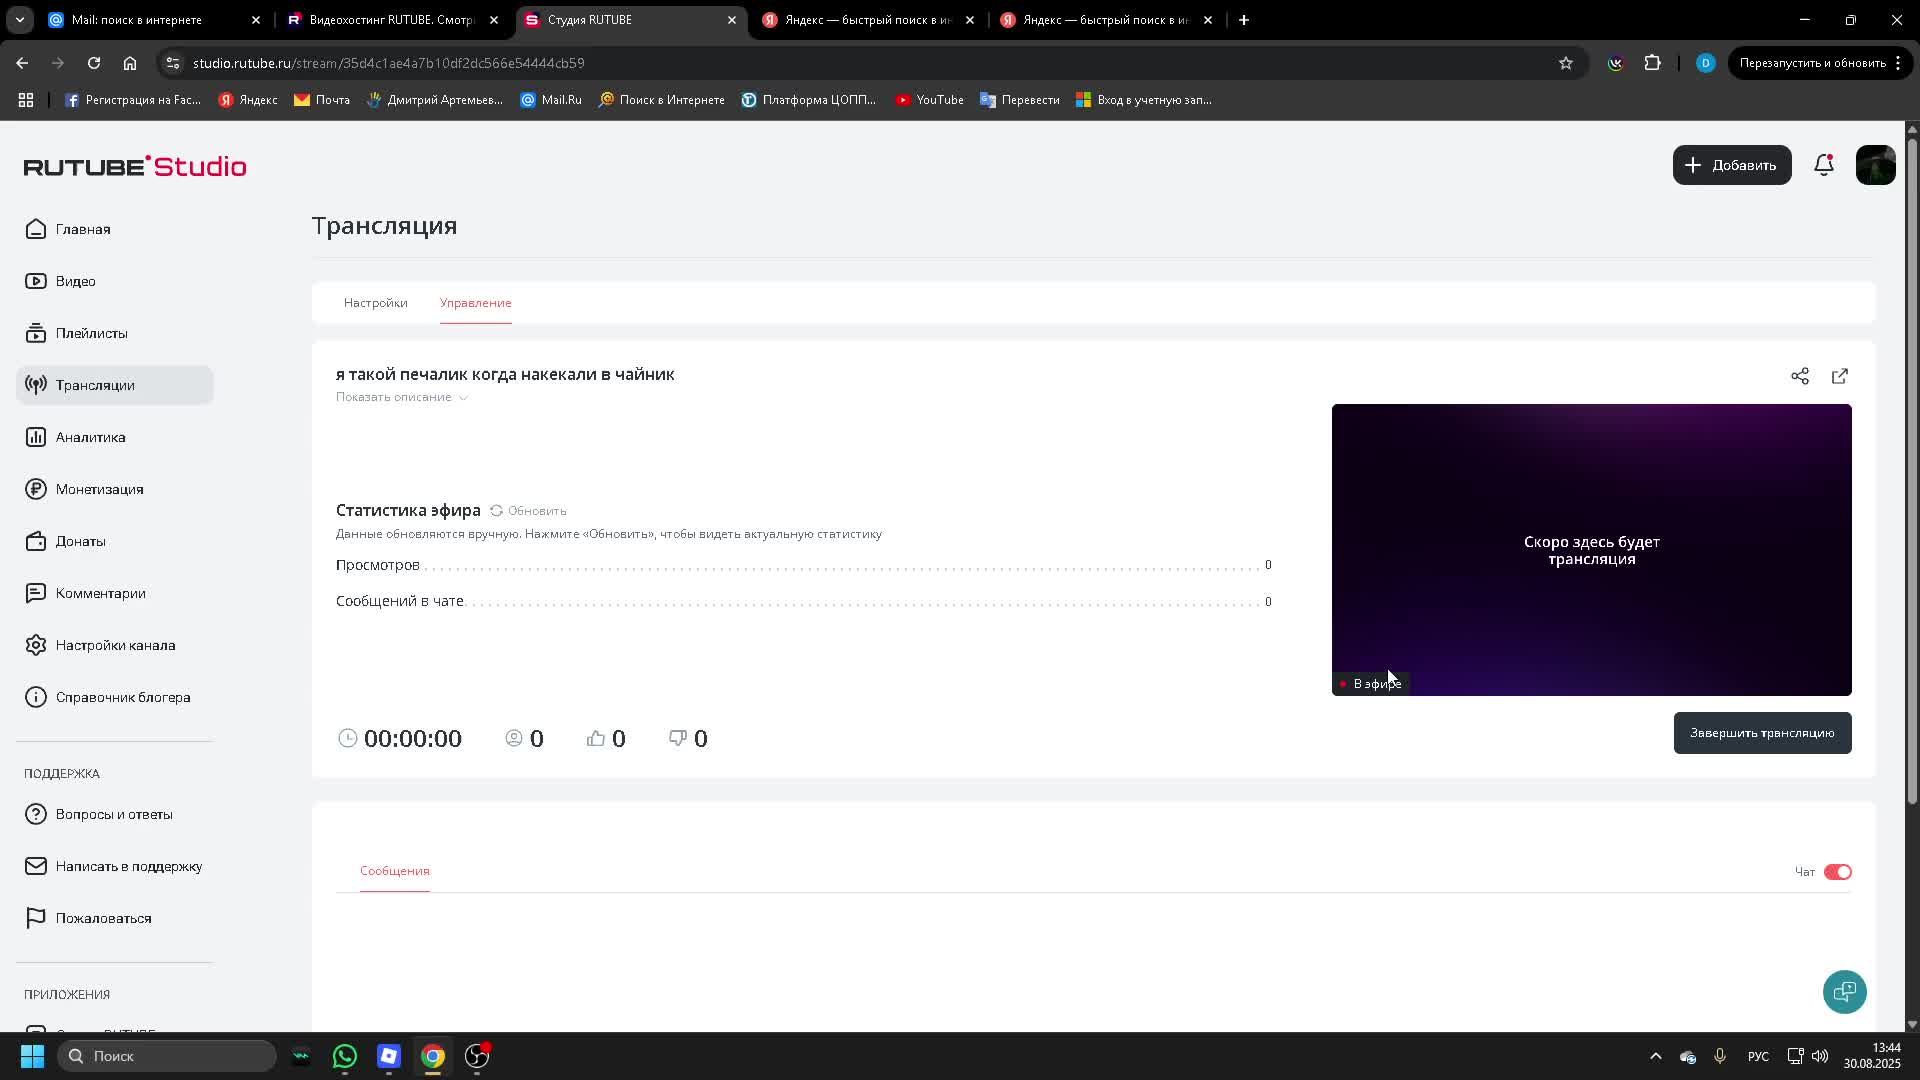Select the Сообщения tab
The image size is (1920, 1080).
tap(394, 871)
